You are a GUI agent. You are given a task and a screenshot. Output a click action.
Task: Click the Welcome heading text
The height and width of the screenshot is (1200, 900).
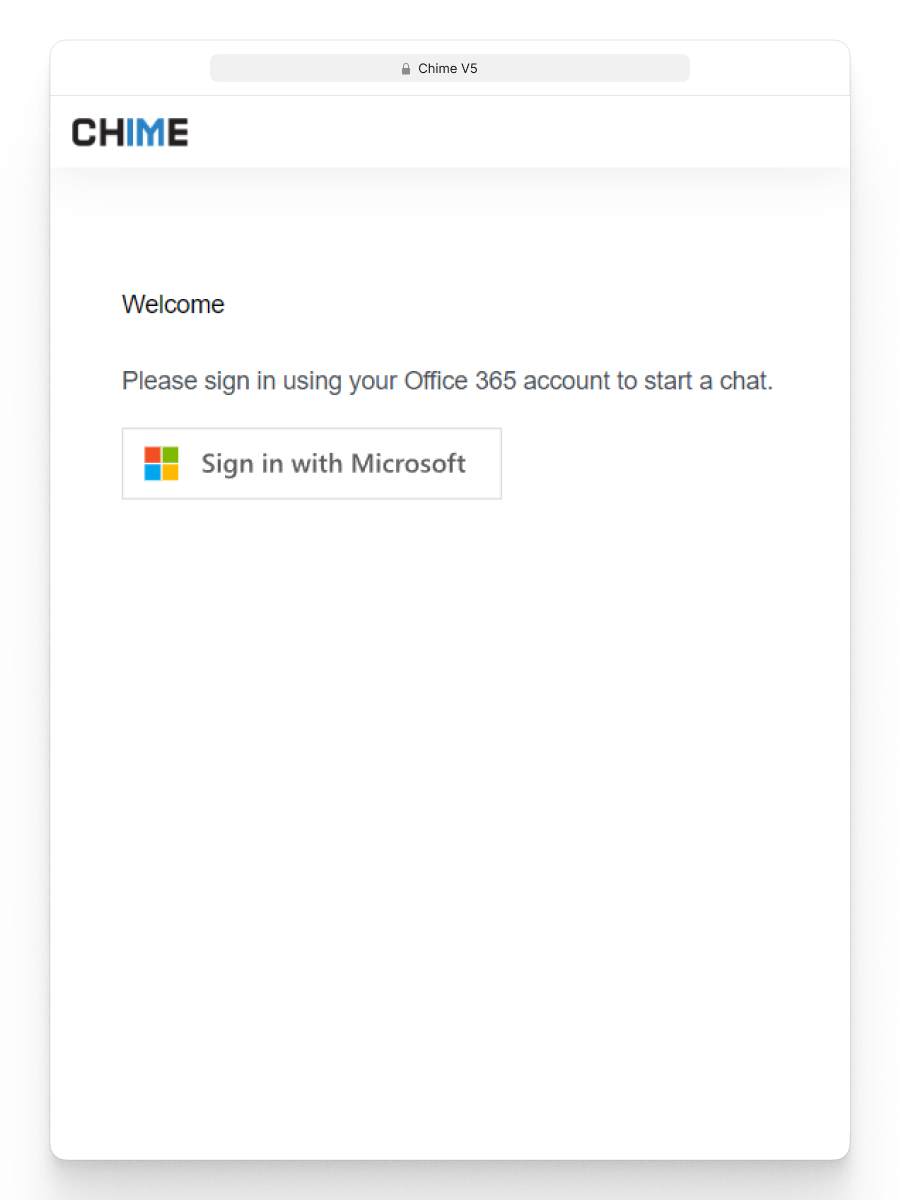point(172,304)
